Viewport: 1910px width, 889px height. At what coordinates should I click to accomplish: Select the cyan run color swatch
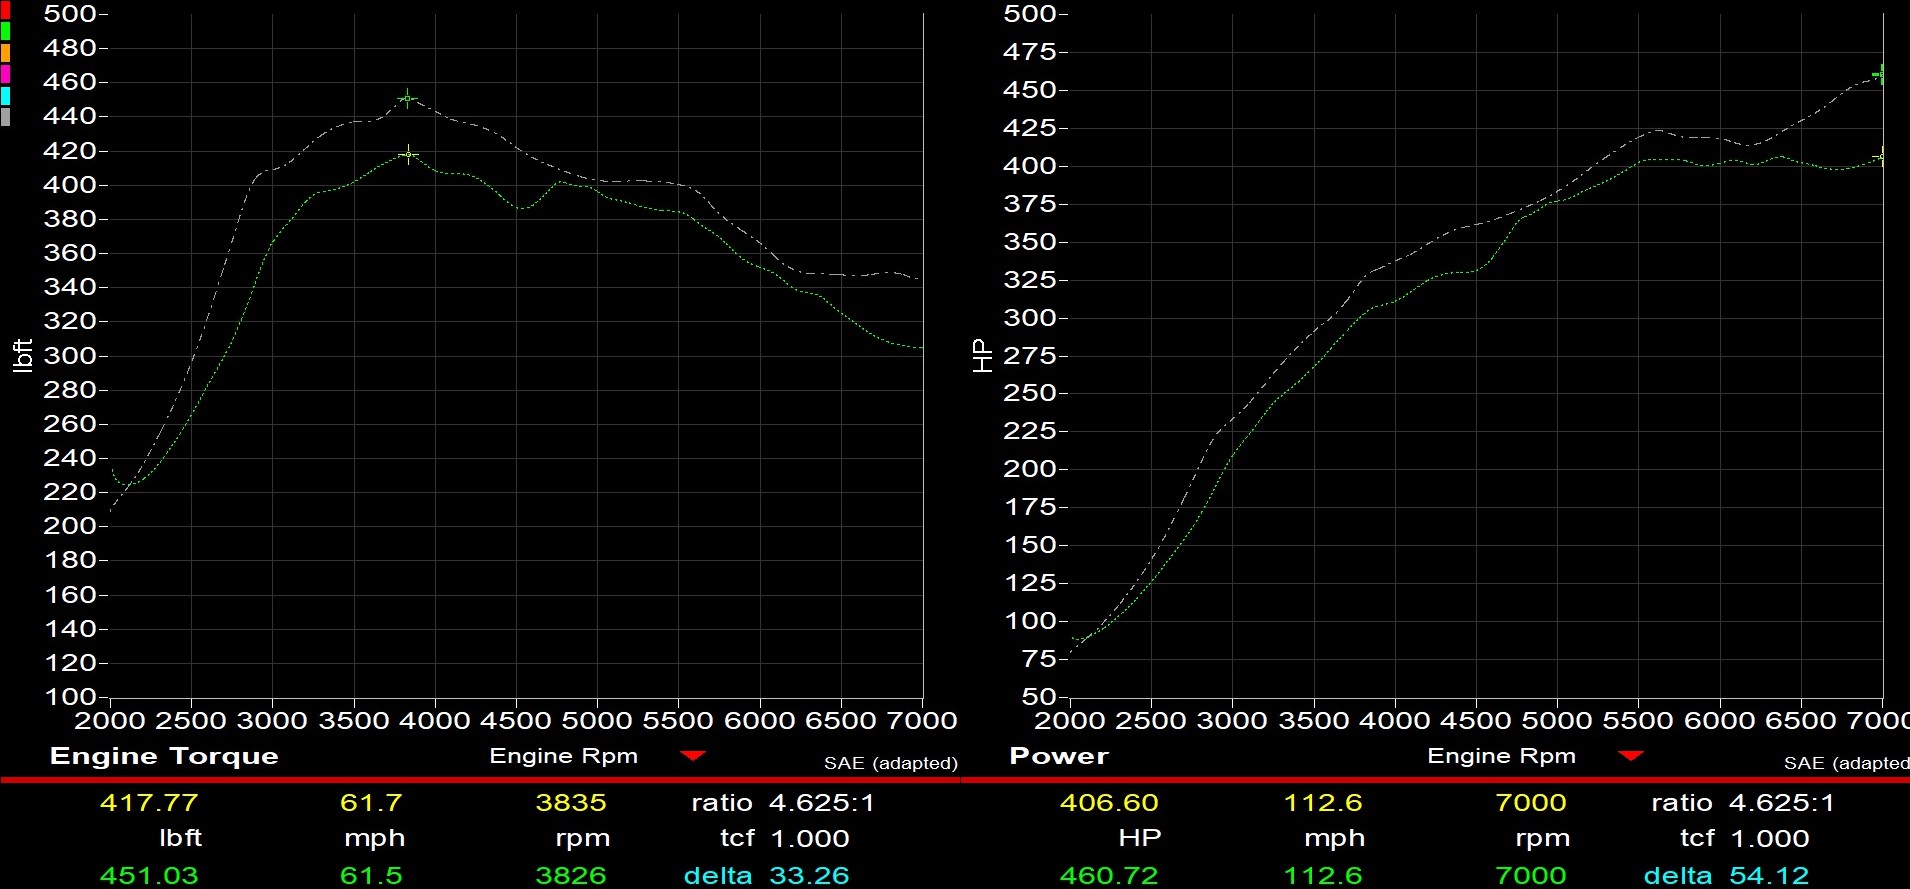click(x=5, y=96)
